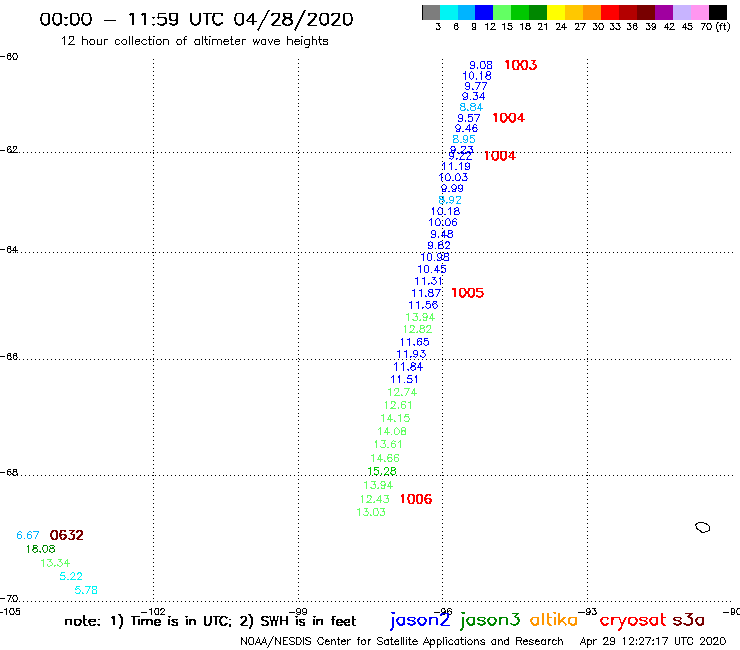Click the small island outline on map
This screenshot has height=650, width=740.
[703, 527]
